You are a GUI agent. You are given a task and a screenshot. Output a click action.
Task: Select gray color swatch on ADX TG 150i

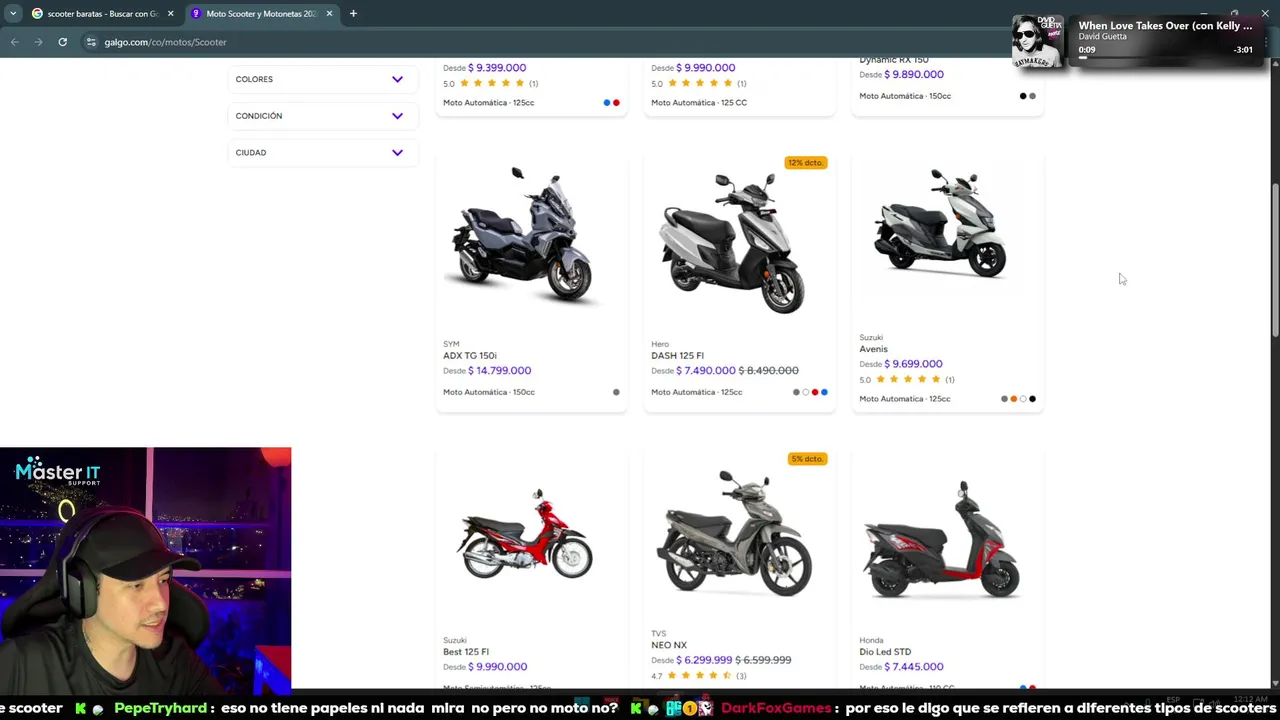[x=616, y=392]
